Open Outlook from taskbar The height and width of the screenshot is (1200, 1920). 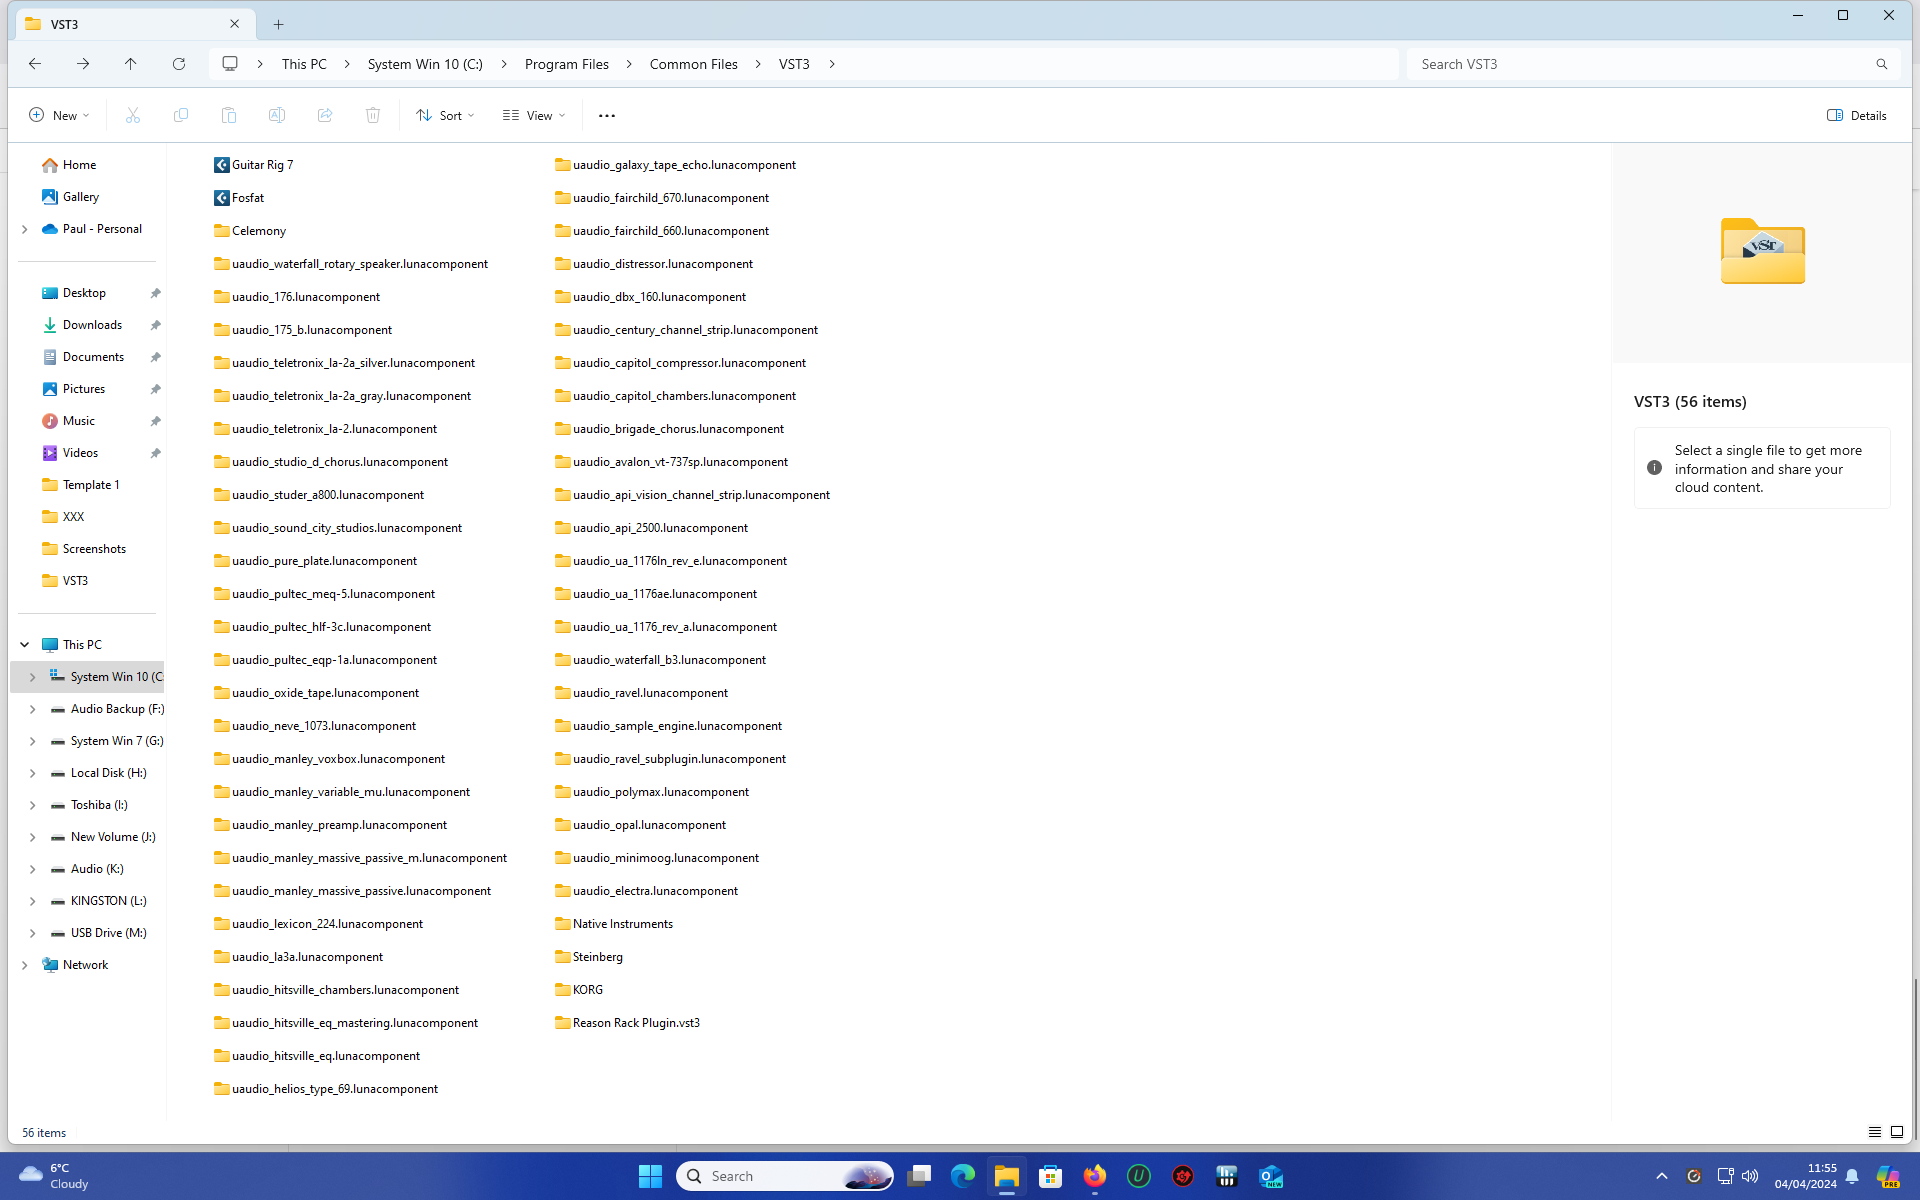[1271, 1176]
